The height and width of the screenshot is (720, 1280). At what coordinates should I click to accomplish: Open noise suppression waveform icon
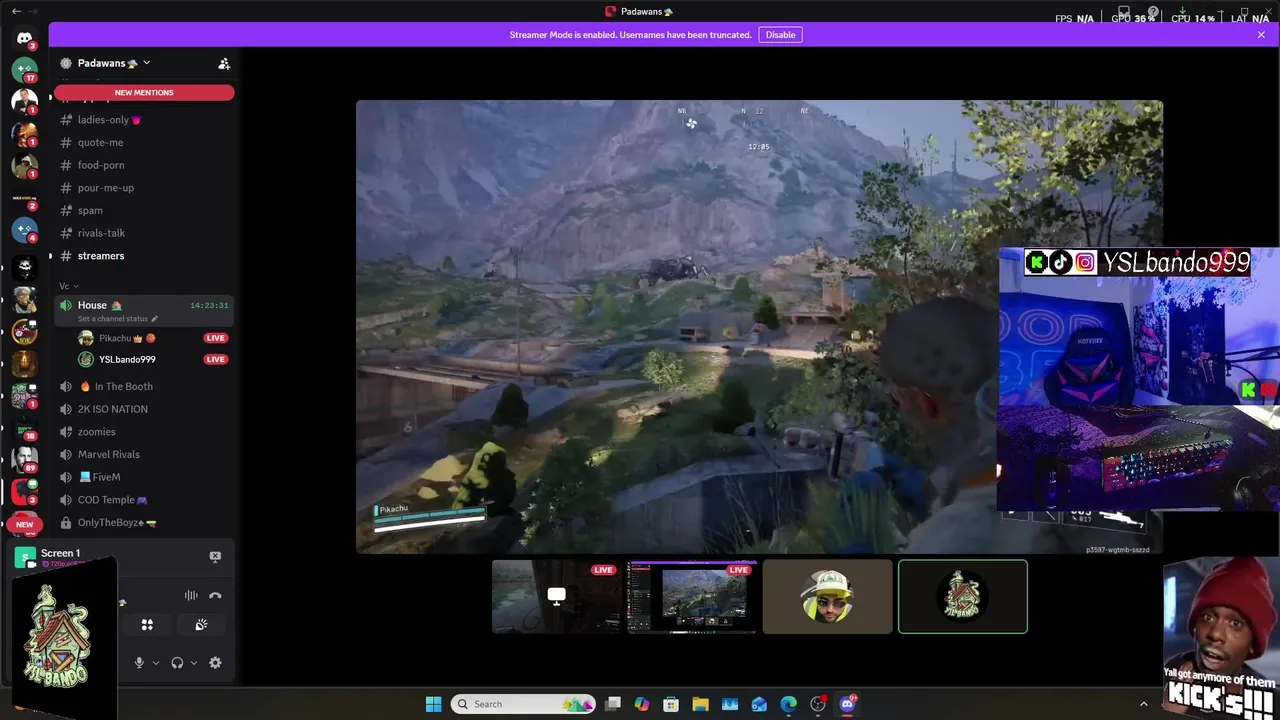click(190, 595)
